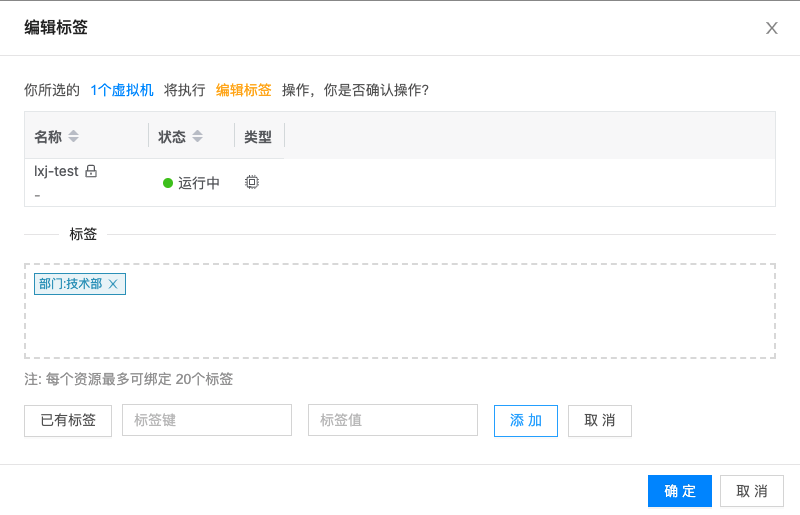The height and width of the screenshot is (515, 800).
Task: Remove the 部门:技术部 tag via its X
Action: [113, 284]
